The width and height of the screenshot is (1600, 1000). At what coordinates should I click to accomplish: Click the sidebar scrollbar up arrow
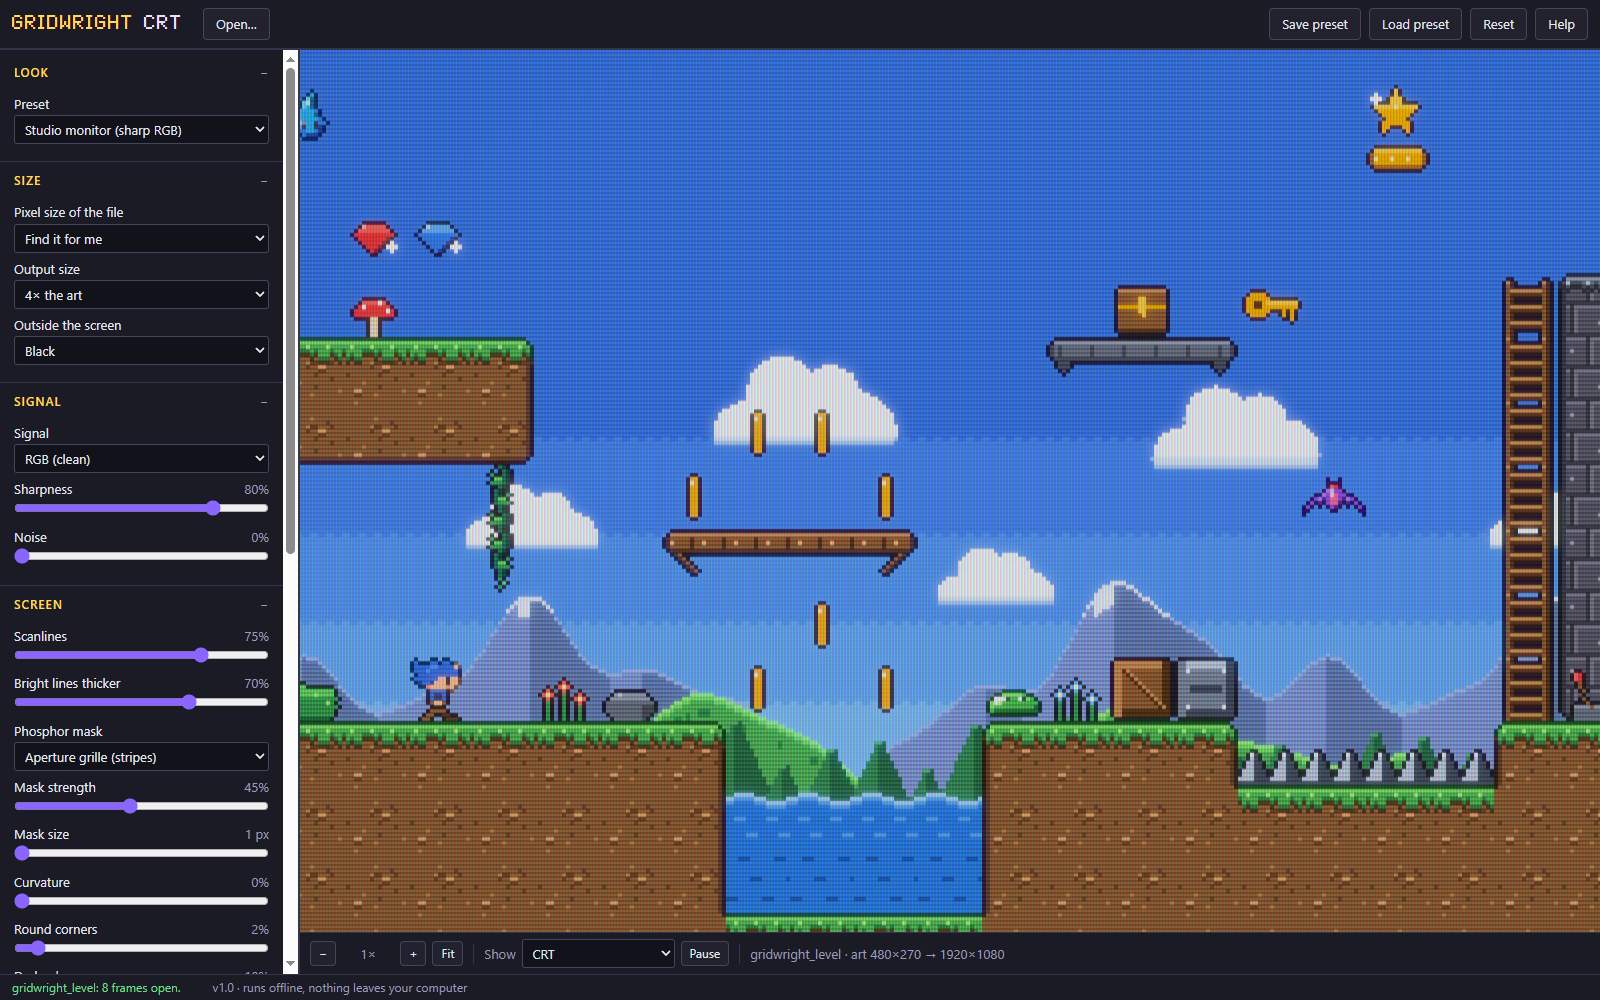point(290,59)
